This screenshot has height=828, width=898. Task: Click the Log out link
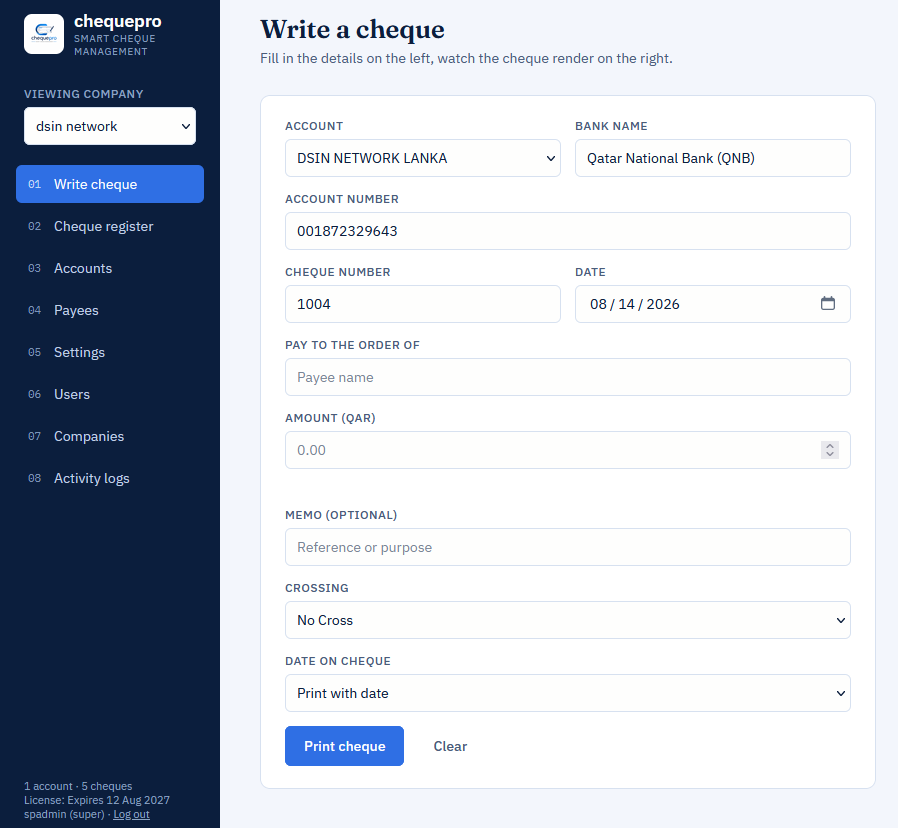pos(131,814)
